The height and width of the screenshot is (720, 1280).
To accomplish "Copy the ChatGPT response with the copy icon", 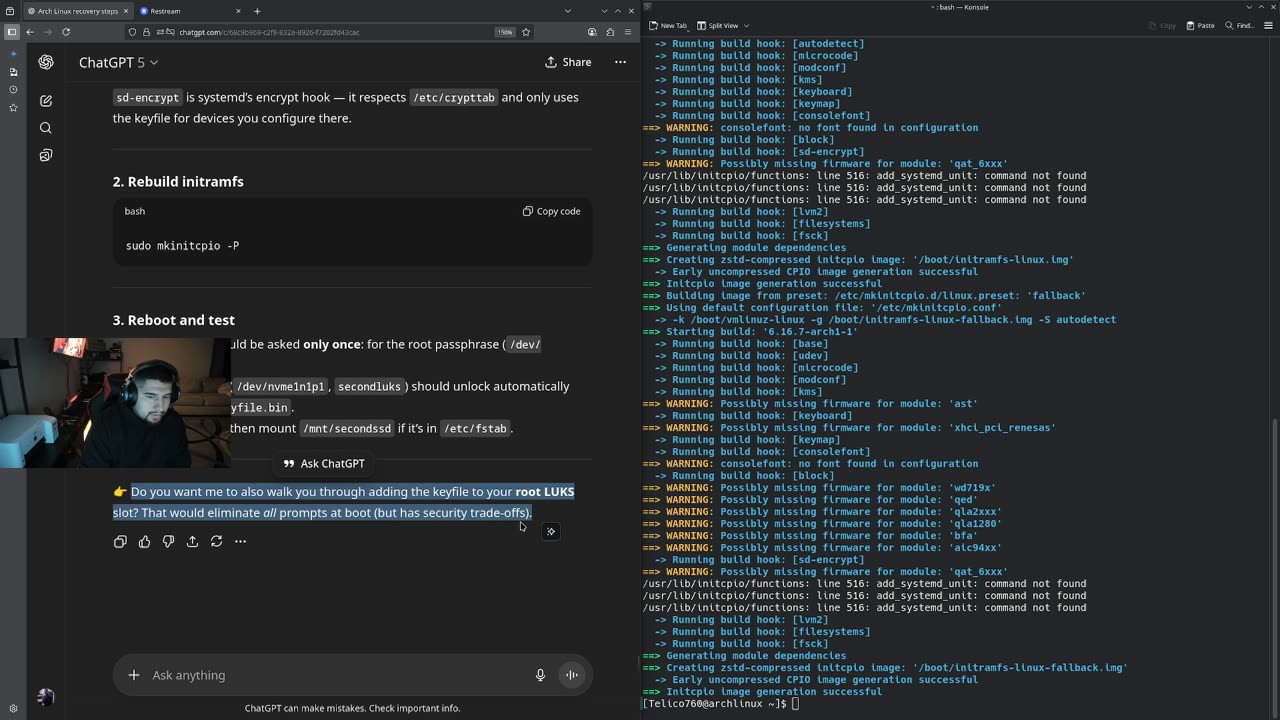I will click(120, 541).
